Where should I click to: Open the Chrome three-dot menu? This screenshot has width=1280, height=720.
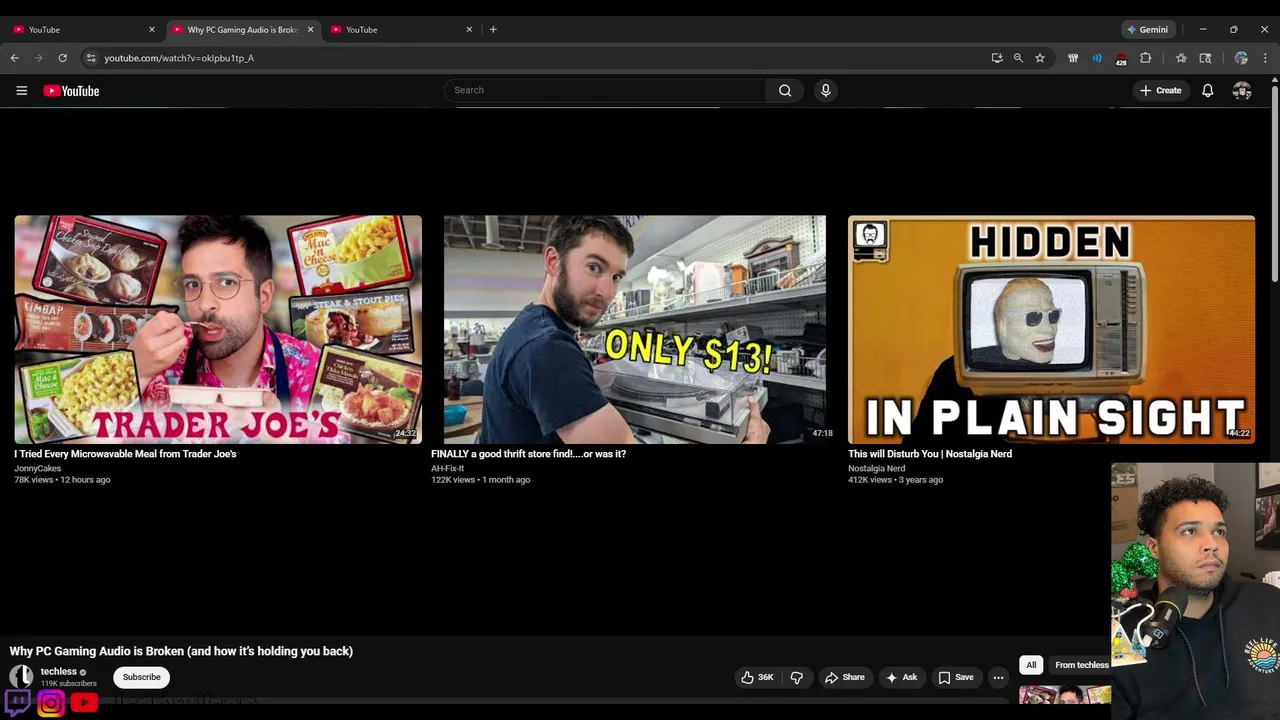(x=1265, y=58)
